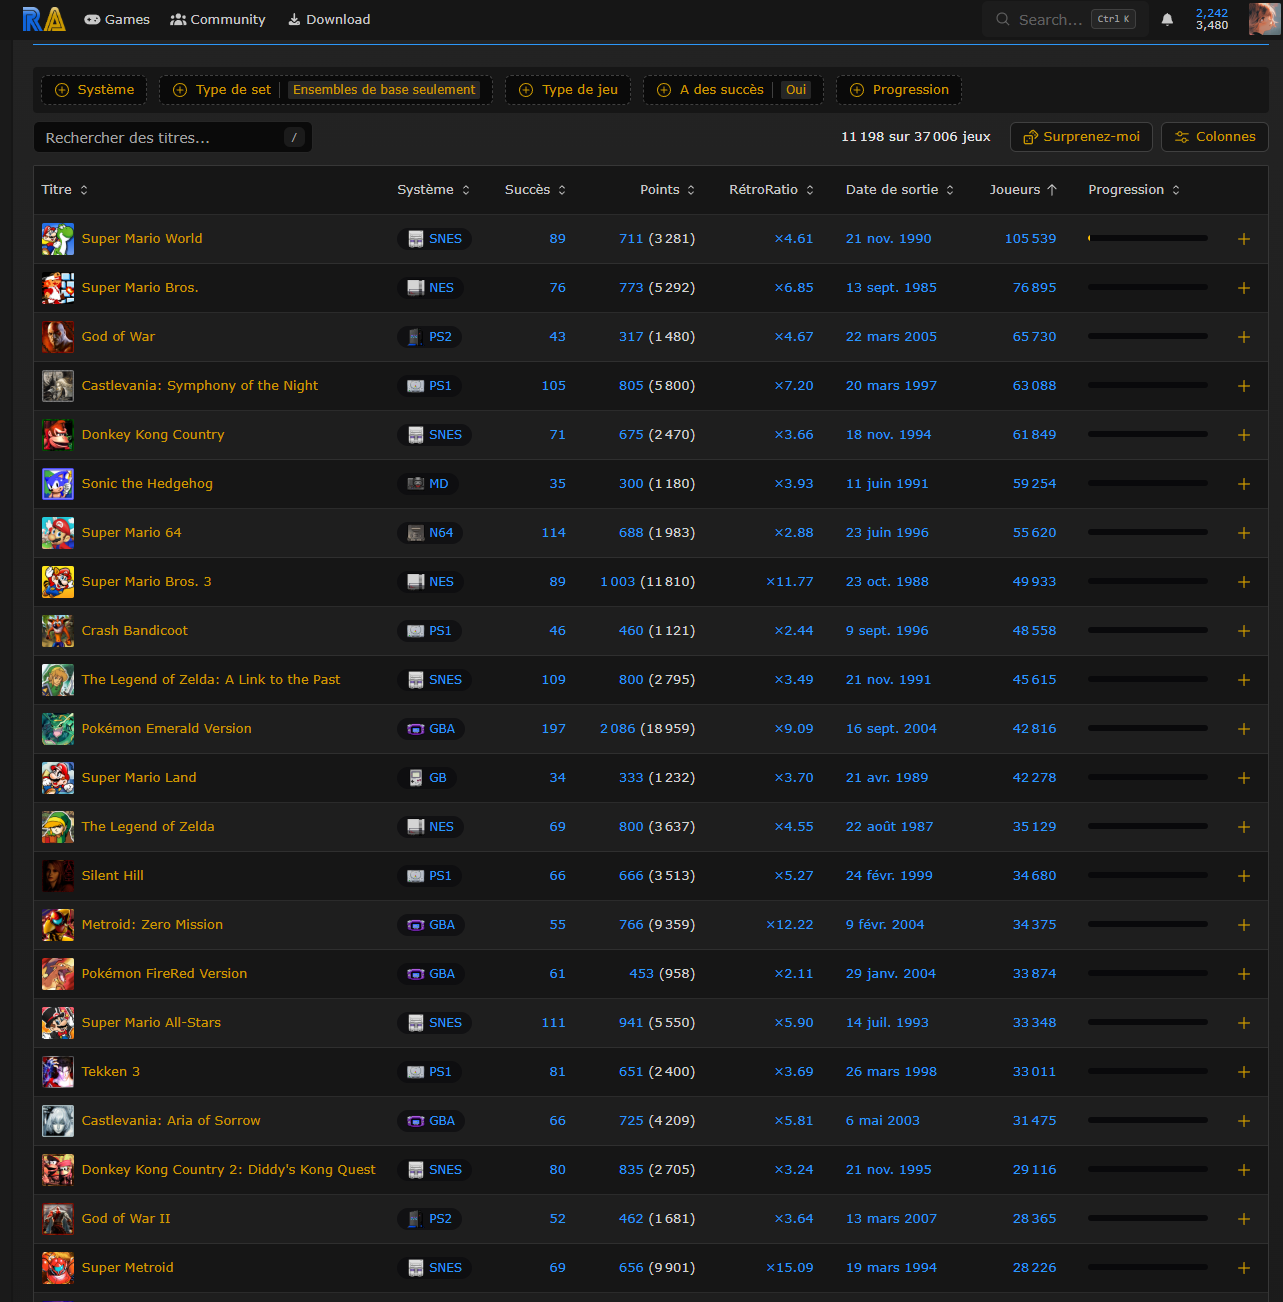
Task: Click plus icon for Pokémon Emerald Version row
Action: click(1244, 729)
